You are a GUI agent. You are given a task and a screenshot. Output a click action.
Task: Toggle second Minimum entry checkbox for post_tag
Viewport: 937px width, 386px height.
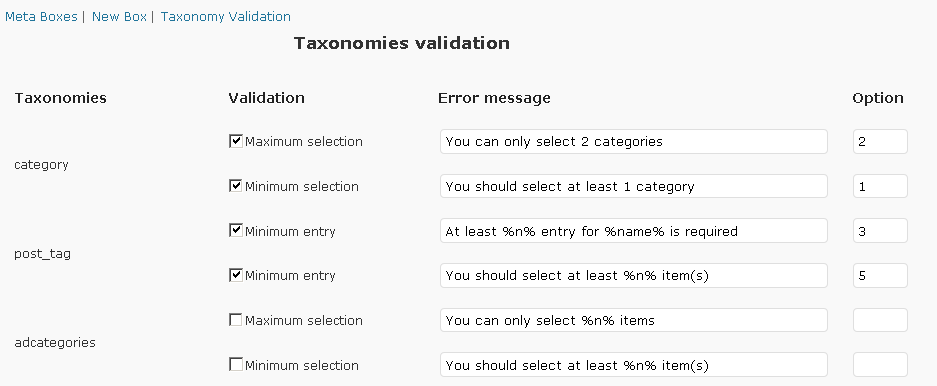235,275
